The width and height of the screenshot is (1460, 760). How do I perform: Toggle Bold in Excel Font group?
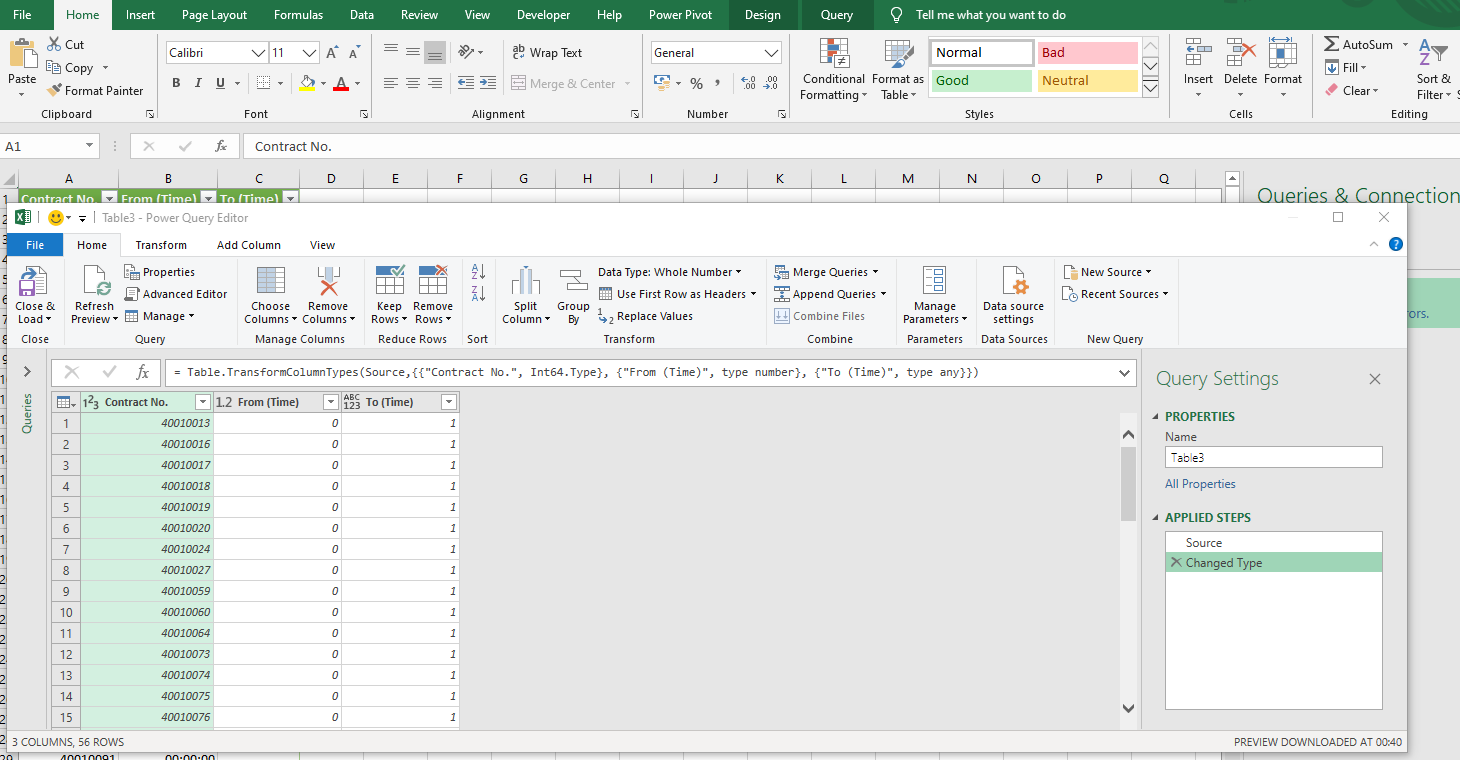(176, 83)
